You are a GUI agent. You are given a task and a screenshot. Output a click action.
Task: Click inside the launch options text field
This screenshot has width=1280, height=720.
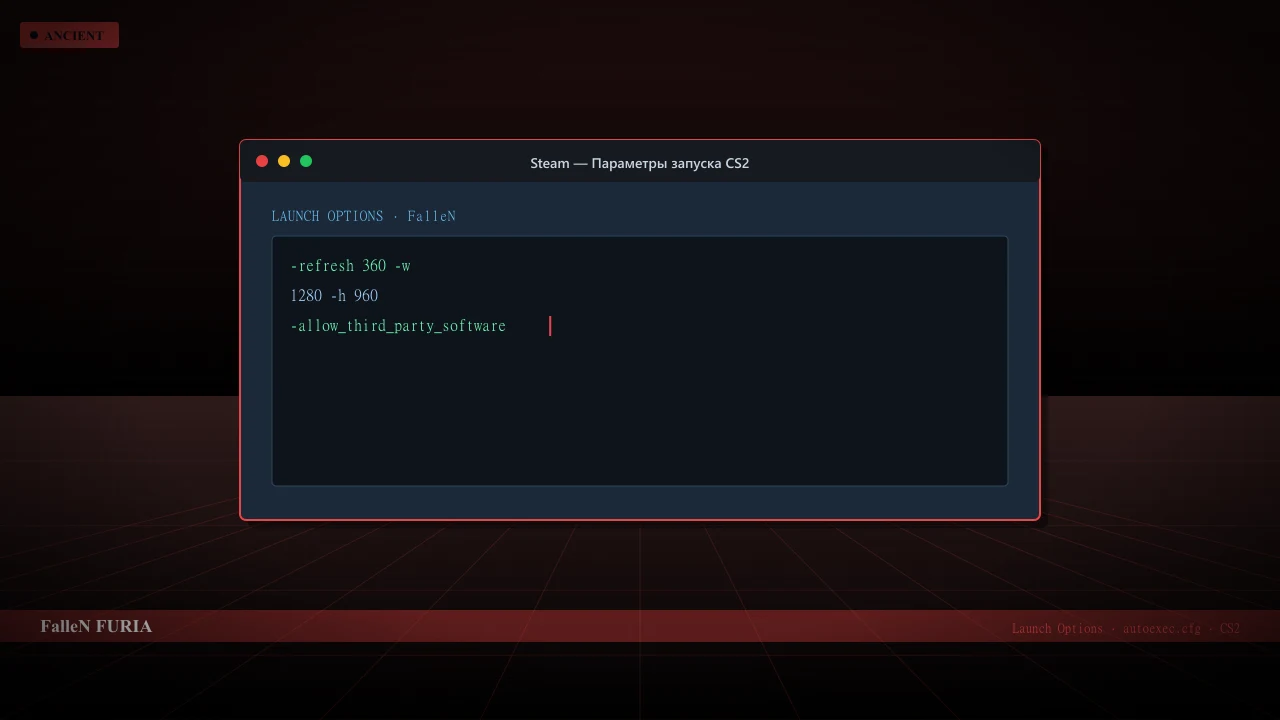coord(640,361)
